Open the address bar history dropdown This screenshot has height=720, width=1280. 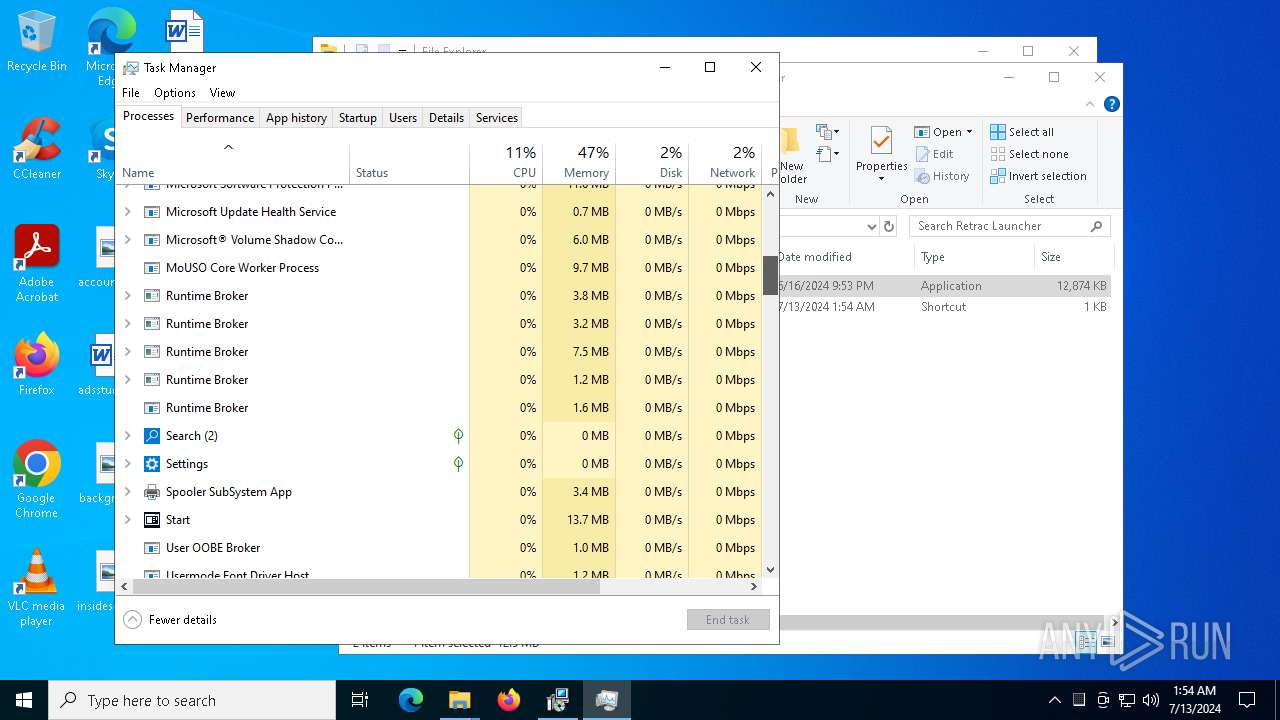click(x=871, y=226)
